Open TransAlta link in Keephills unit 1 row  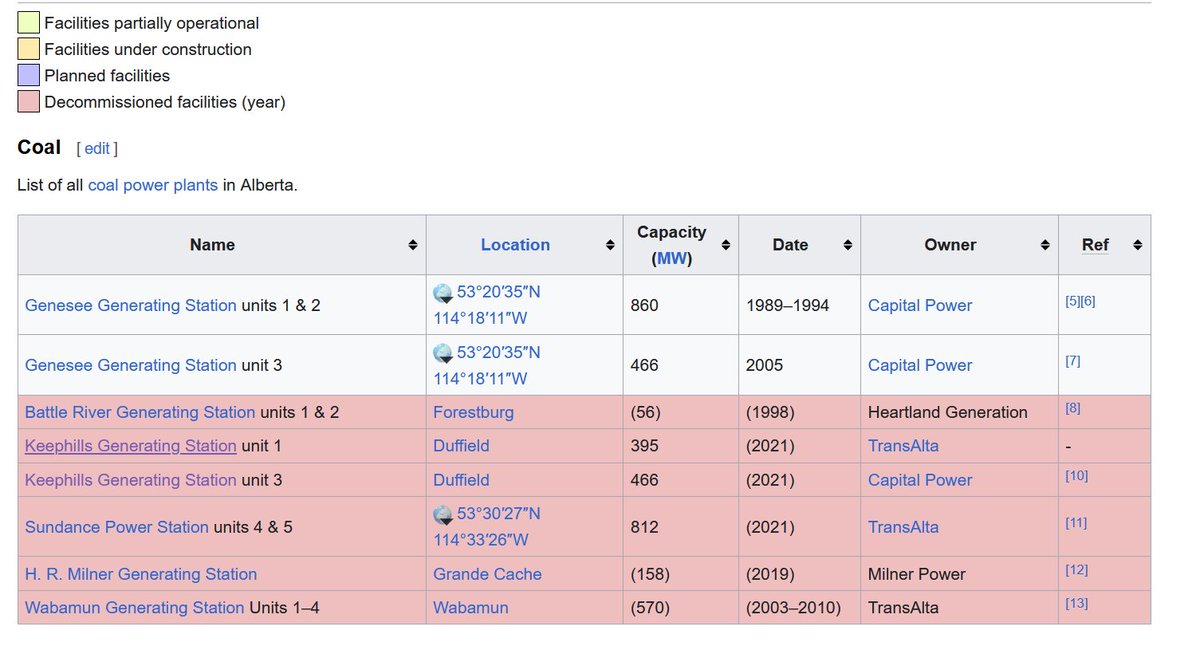pyautogui.click(x=903, y=446)
